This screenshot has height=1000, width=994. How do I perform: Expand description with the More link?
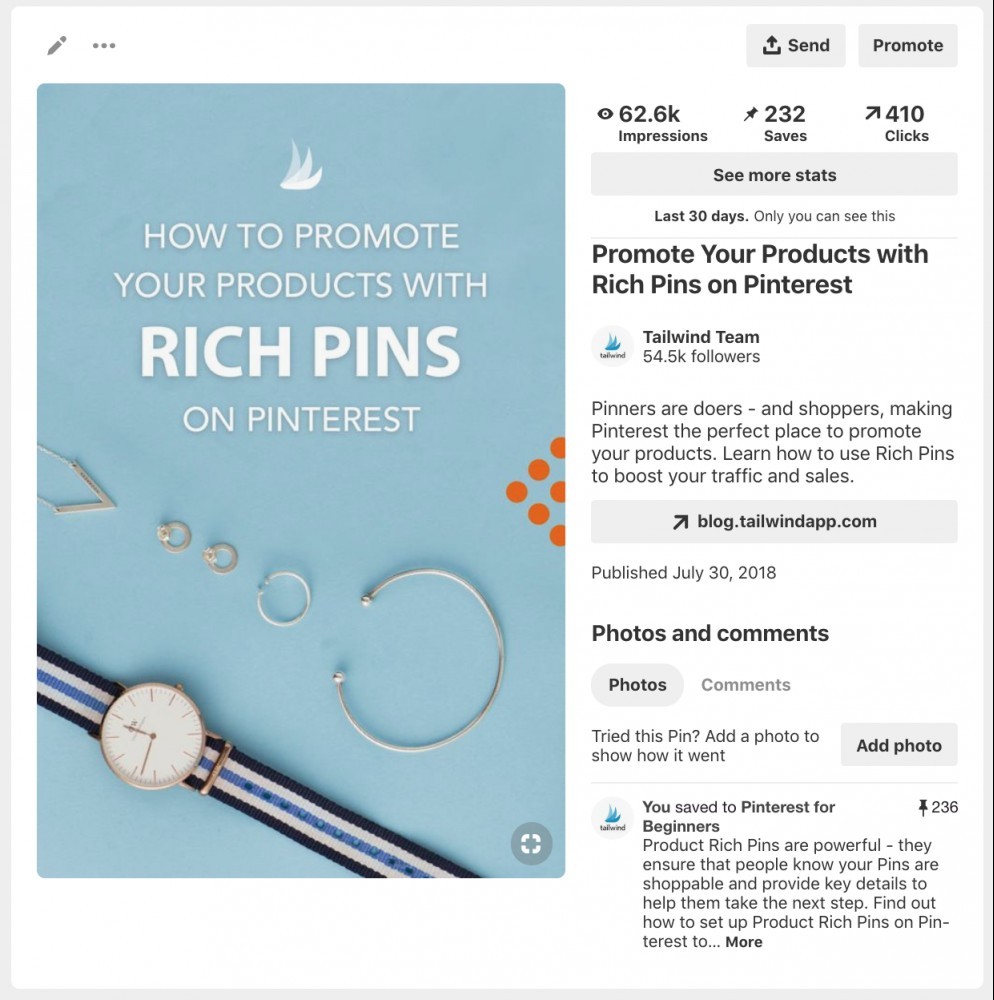pos(743,942)
